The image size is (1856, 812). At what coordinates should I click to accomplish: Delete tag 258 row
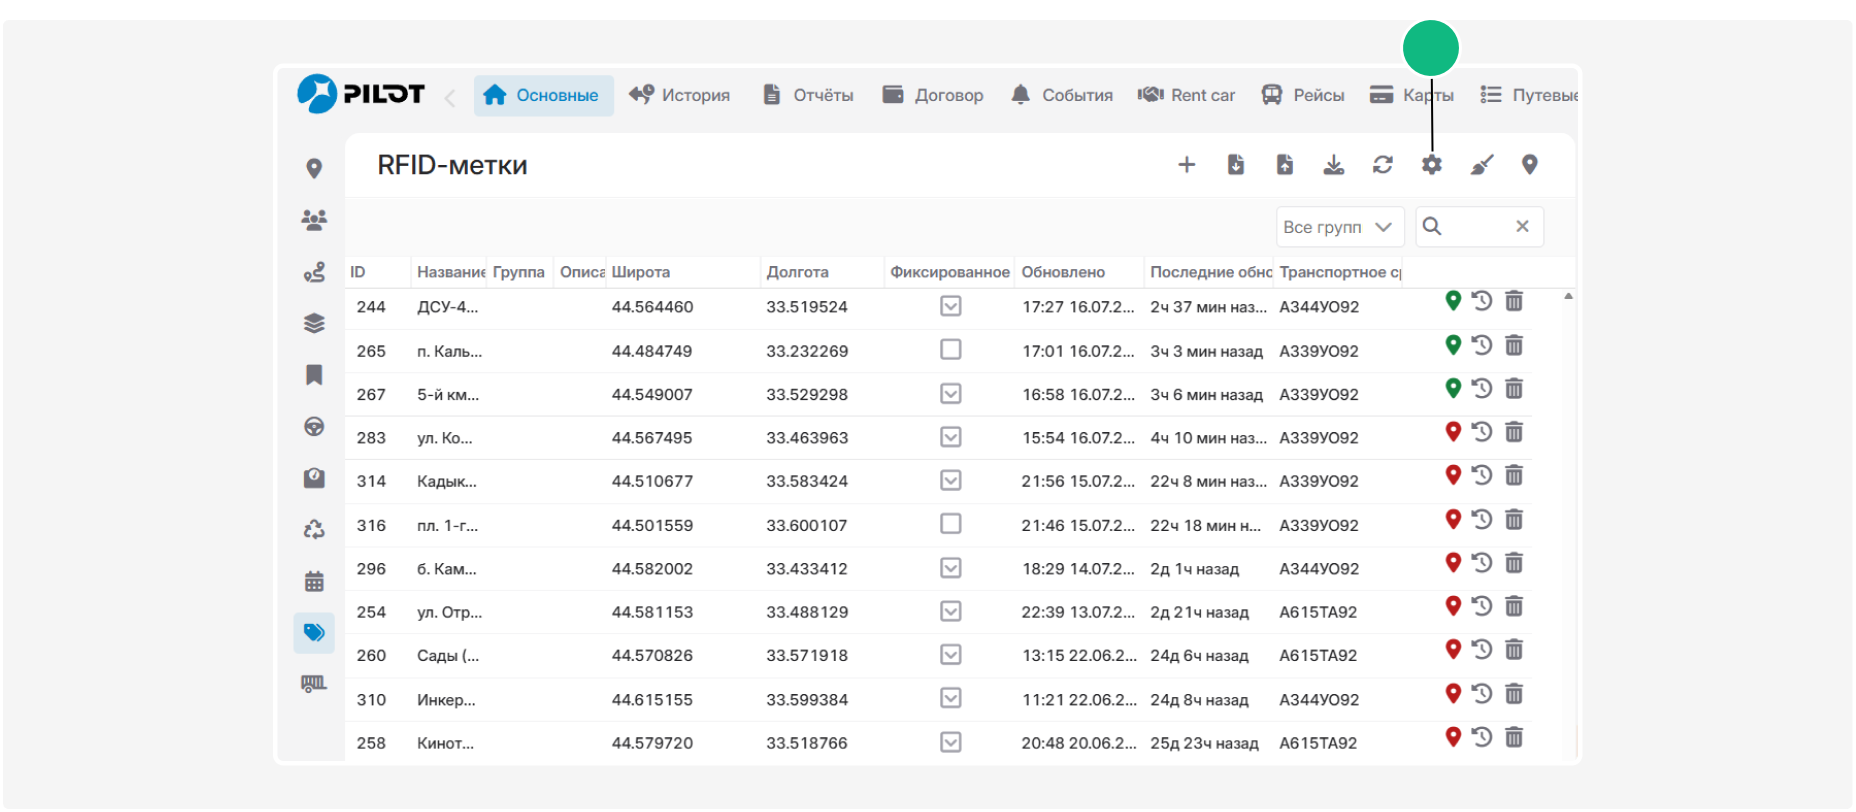1514,737
